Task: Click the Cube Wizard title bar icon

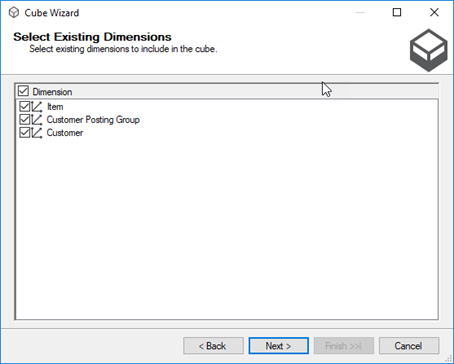Action: tap(14, 13)
